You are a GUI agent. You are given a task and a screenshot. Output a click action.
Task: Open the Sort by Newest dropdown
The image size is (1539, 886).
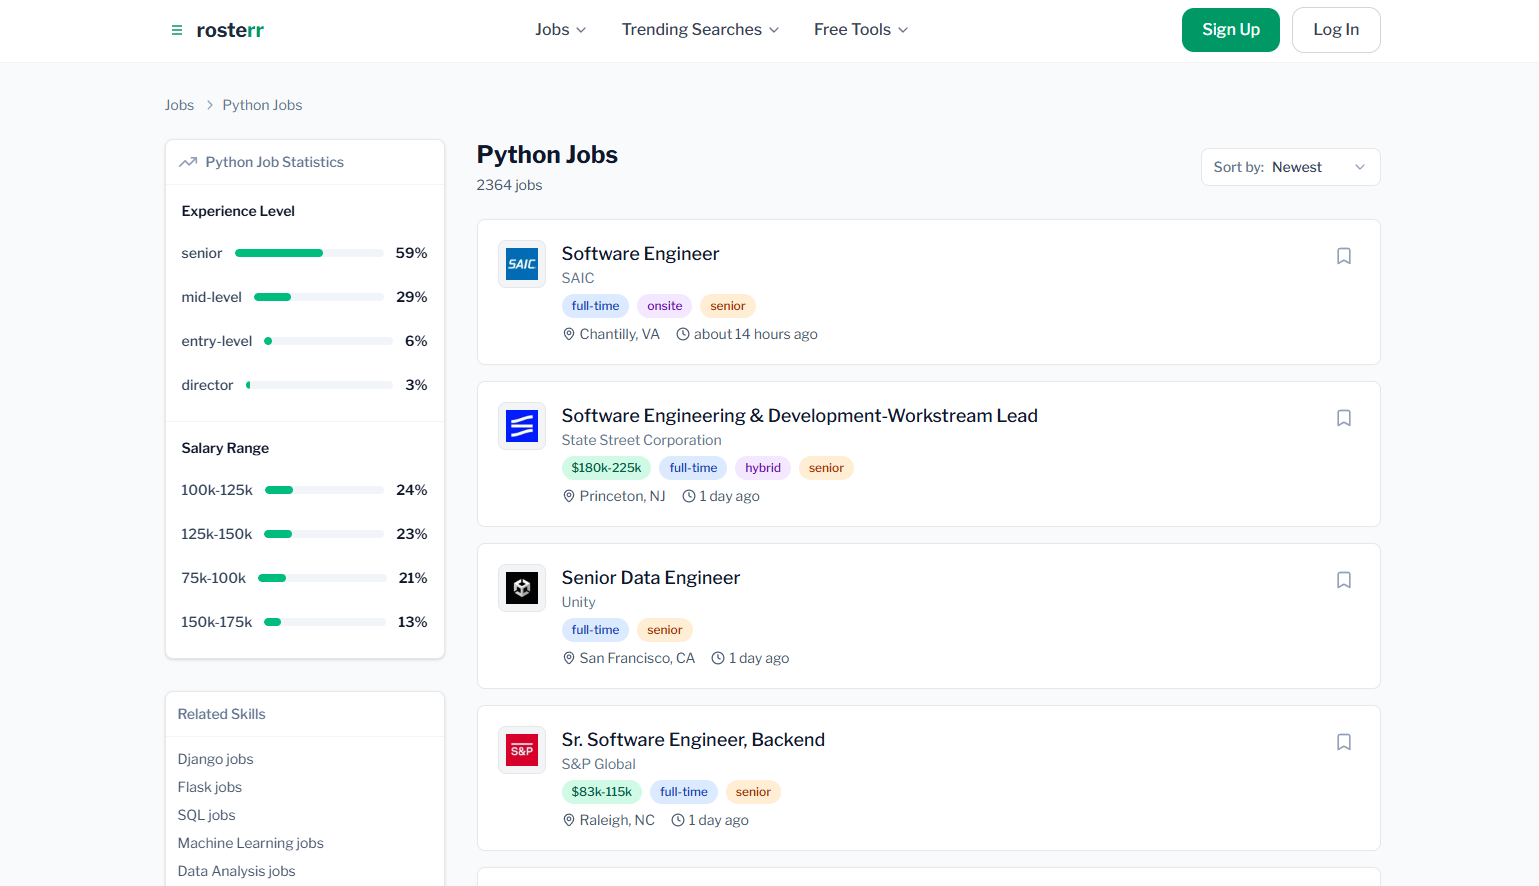(x=1290, y=167)
